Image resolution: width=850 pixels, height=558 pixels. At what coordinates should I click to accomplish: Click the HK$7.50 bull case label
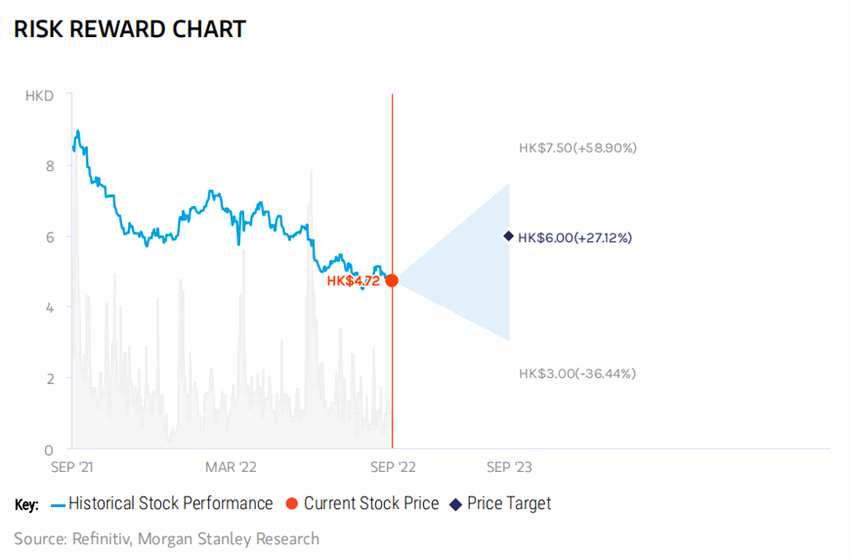(x=578, y=147)
